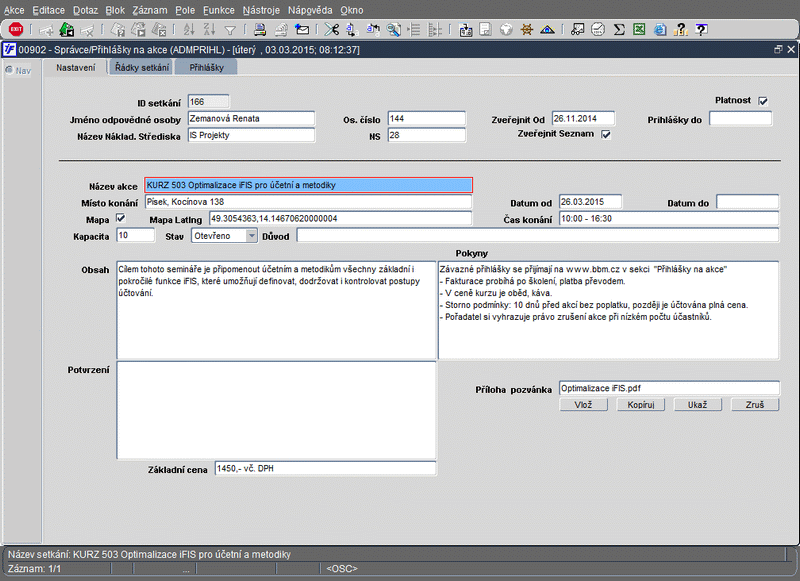Click the magnifier search icon in toolbar
This screenshot has width=800, height=581.
click(393, 30)
